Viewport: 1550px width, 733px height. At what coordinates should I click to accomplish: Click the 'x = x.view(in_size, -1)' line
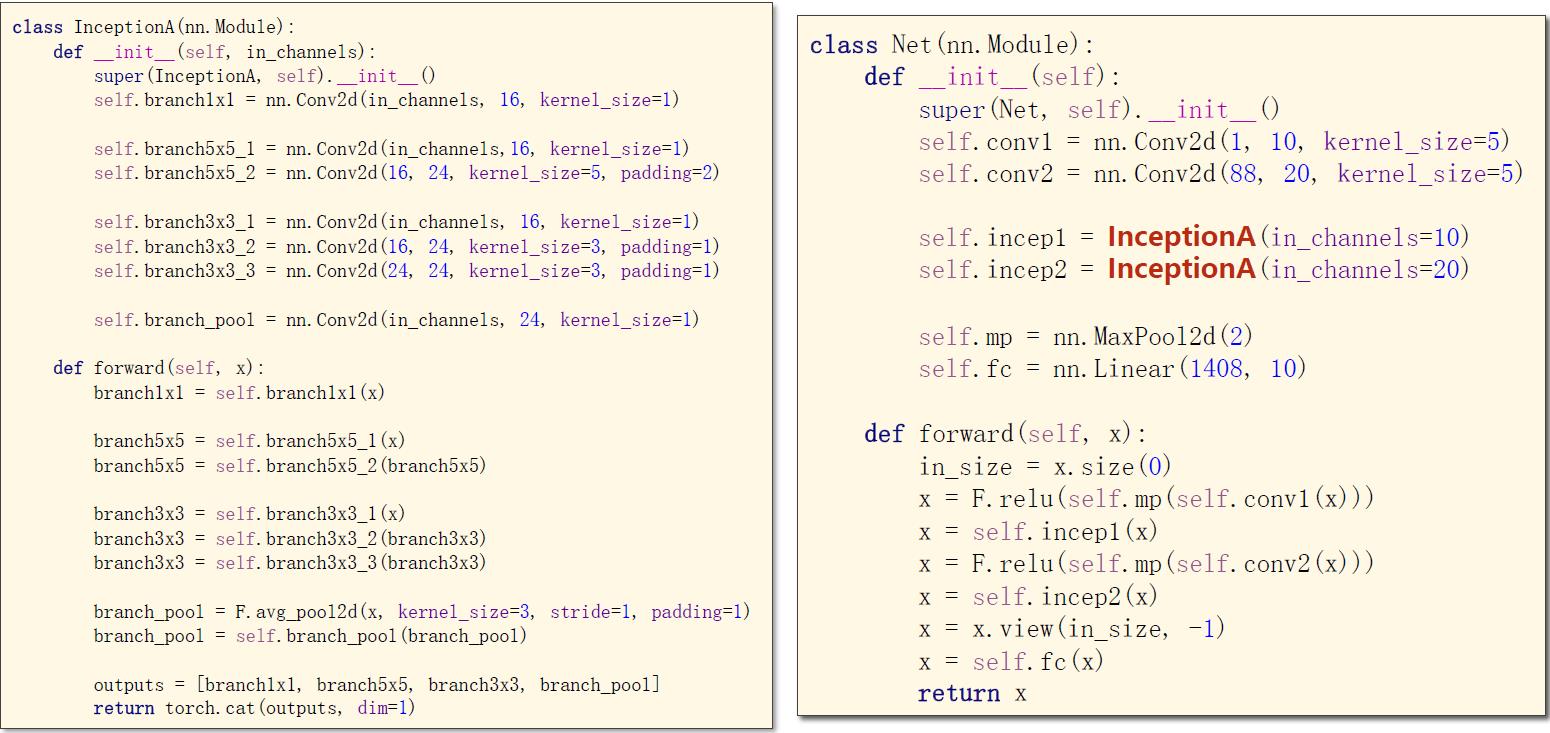coord(1072,629)
